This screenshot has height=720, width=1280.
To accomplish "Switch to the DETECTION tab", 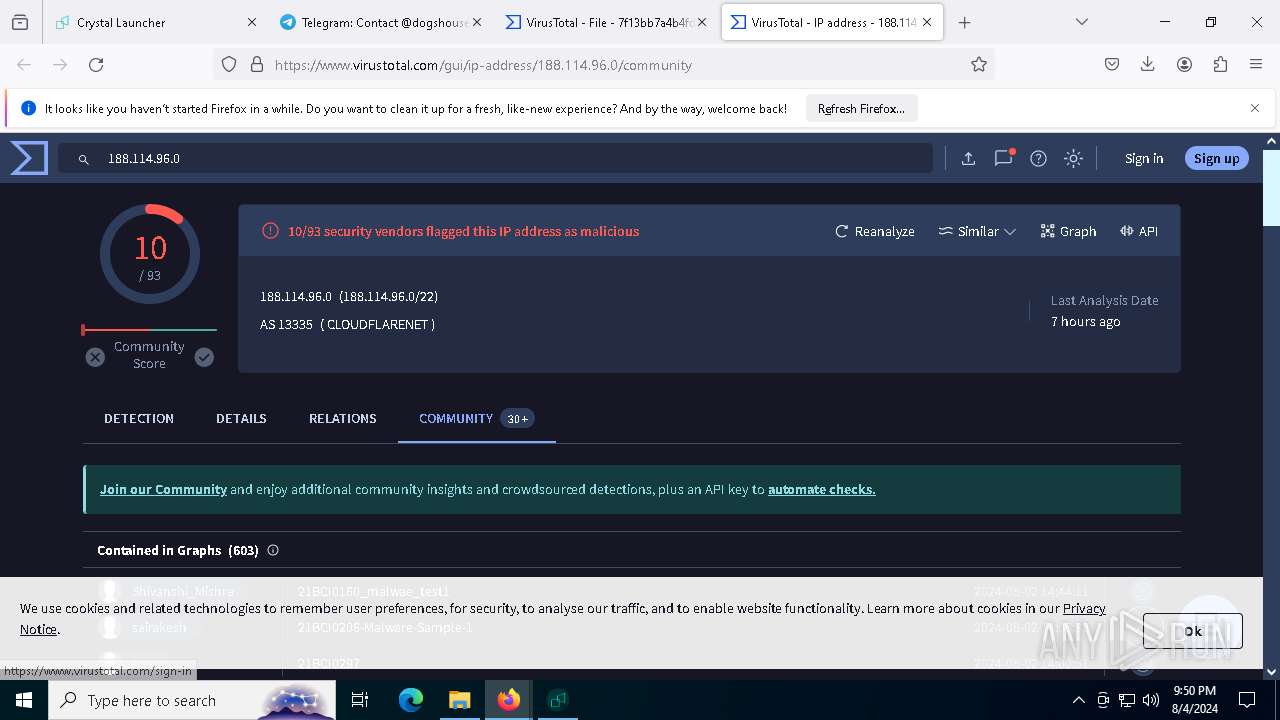I will (x=139, y=418).
